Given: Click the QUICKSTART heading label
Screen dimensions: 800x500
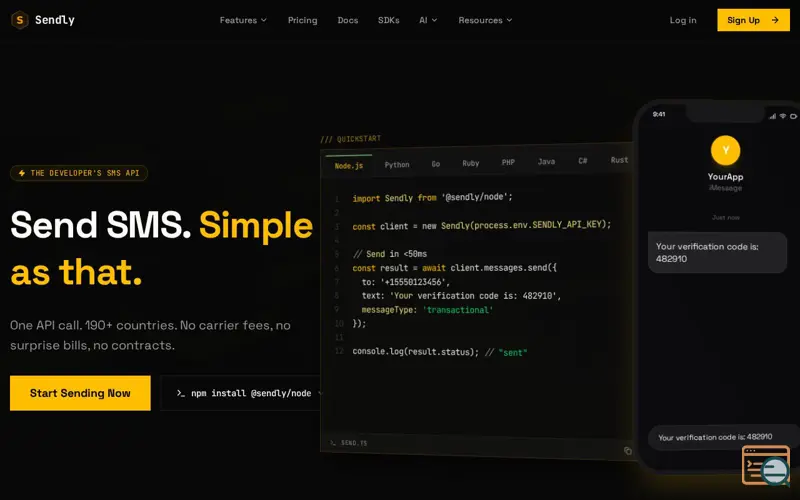Looking at the screenshot, I should (351, 139).
